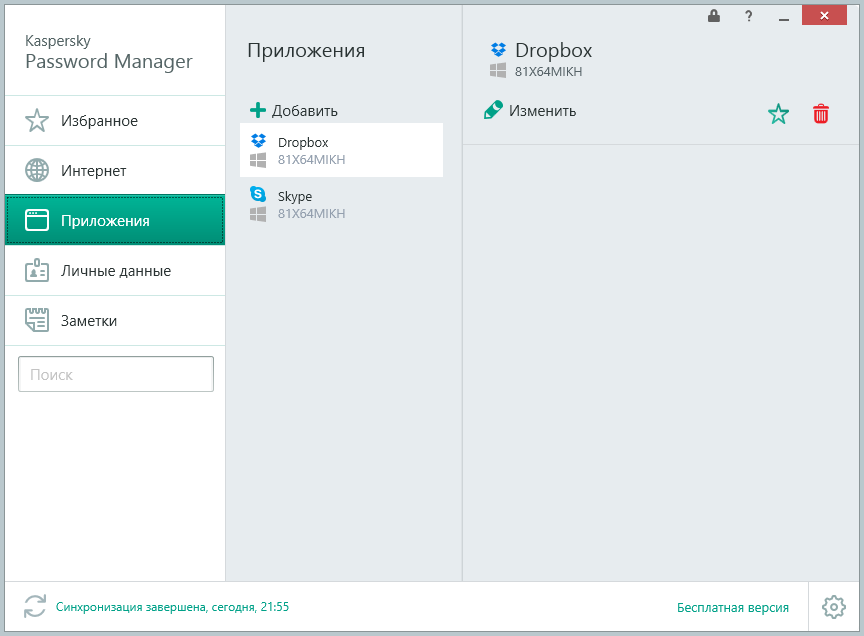Click the Dropbox logo in the list
Viewport: 864px width, 636px height.
click(258, 141)
